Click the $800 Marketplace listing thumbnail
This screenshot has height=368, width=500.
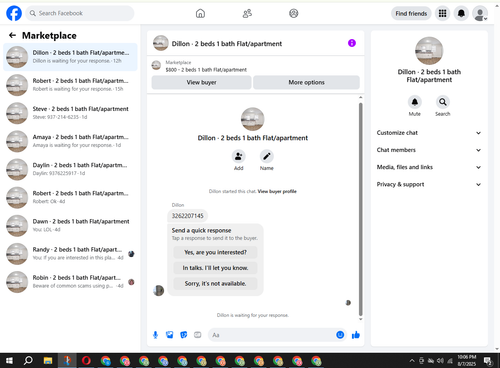click(x=156, y=65)
